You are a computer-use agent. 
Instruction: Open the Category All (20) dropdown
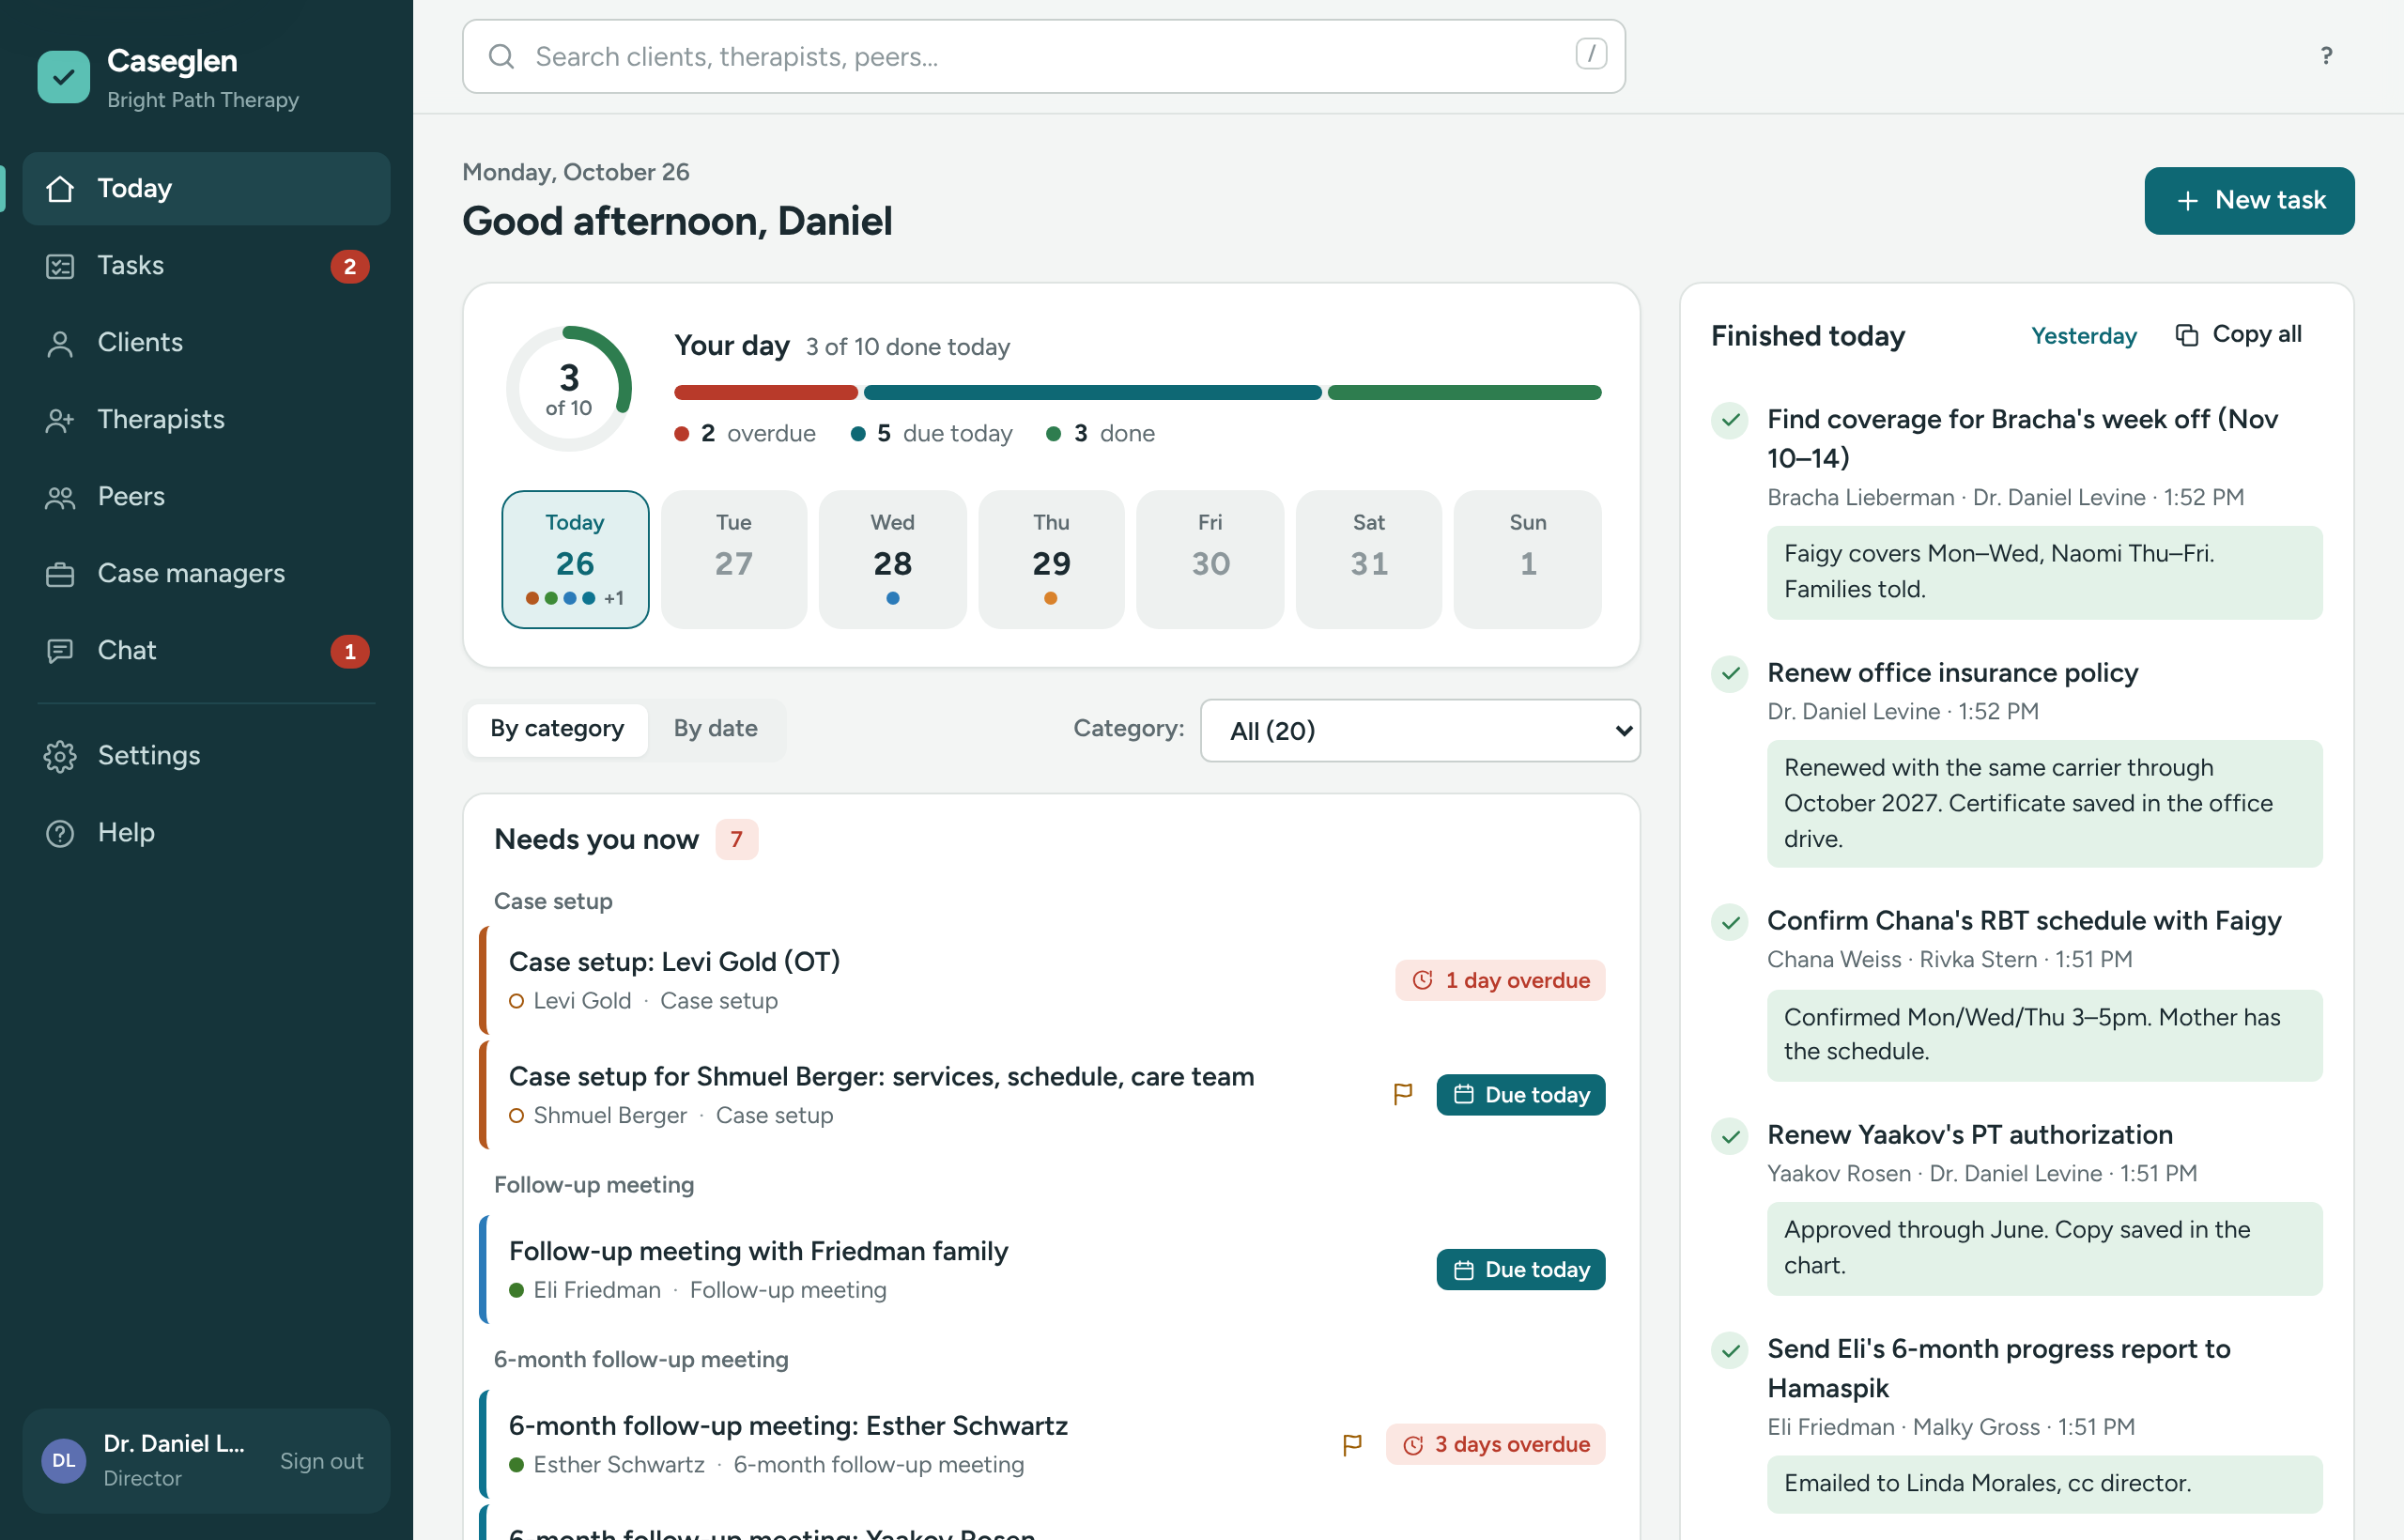coord(1420,730)
